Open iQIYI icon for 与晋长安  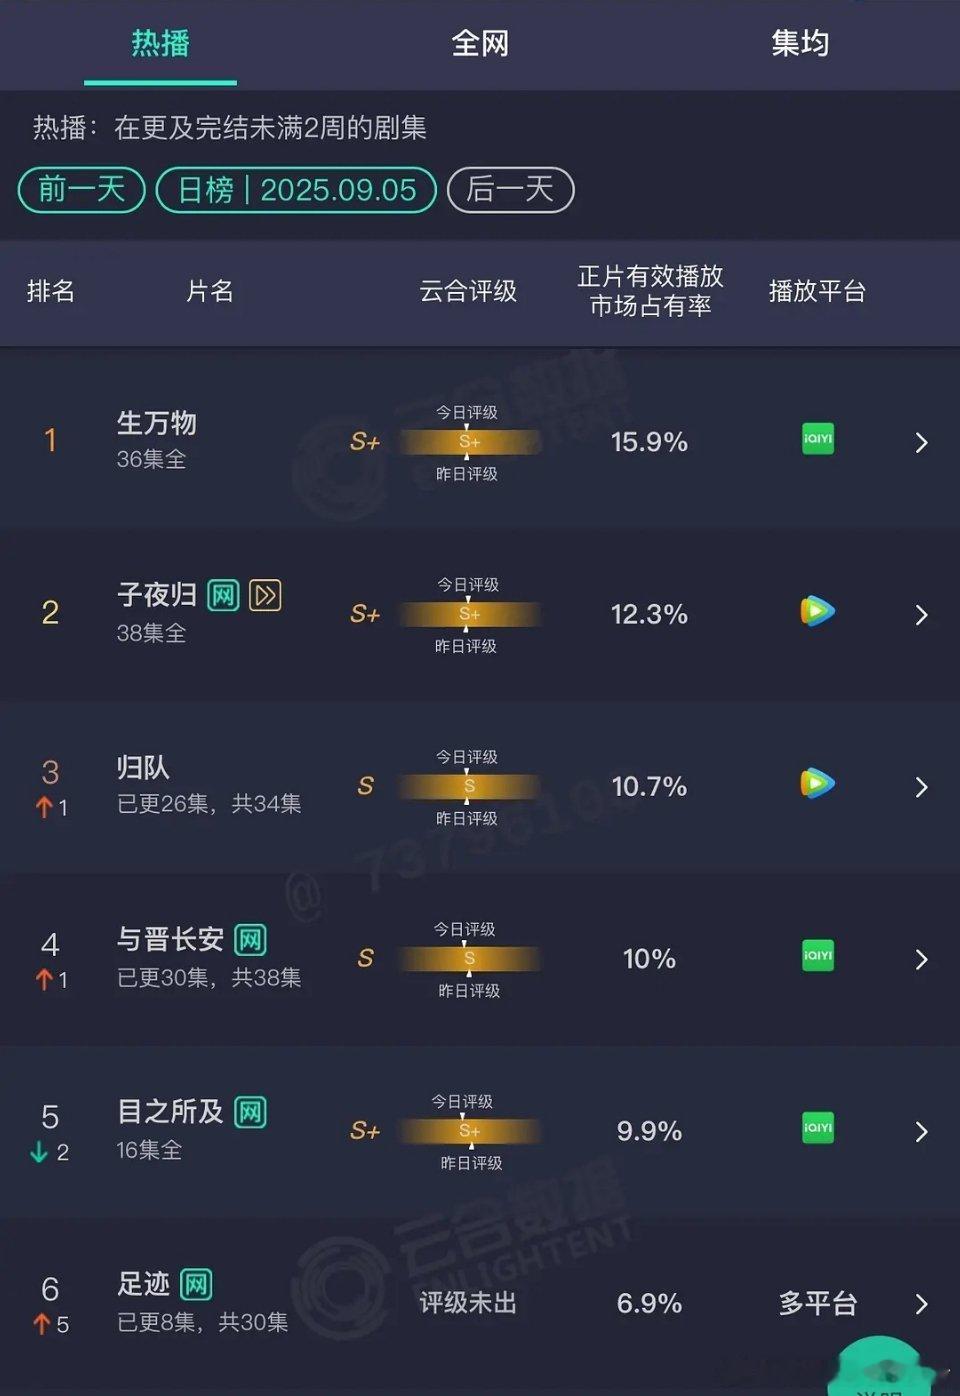(818, 955)
